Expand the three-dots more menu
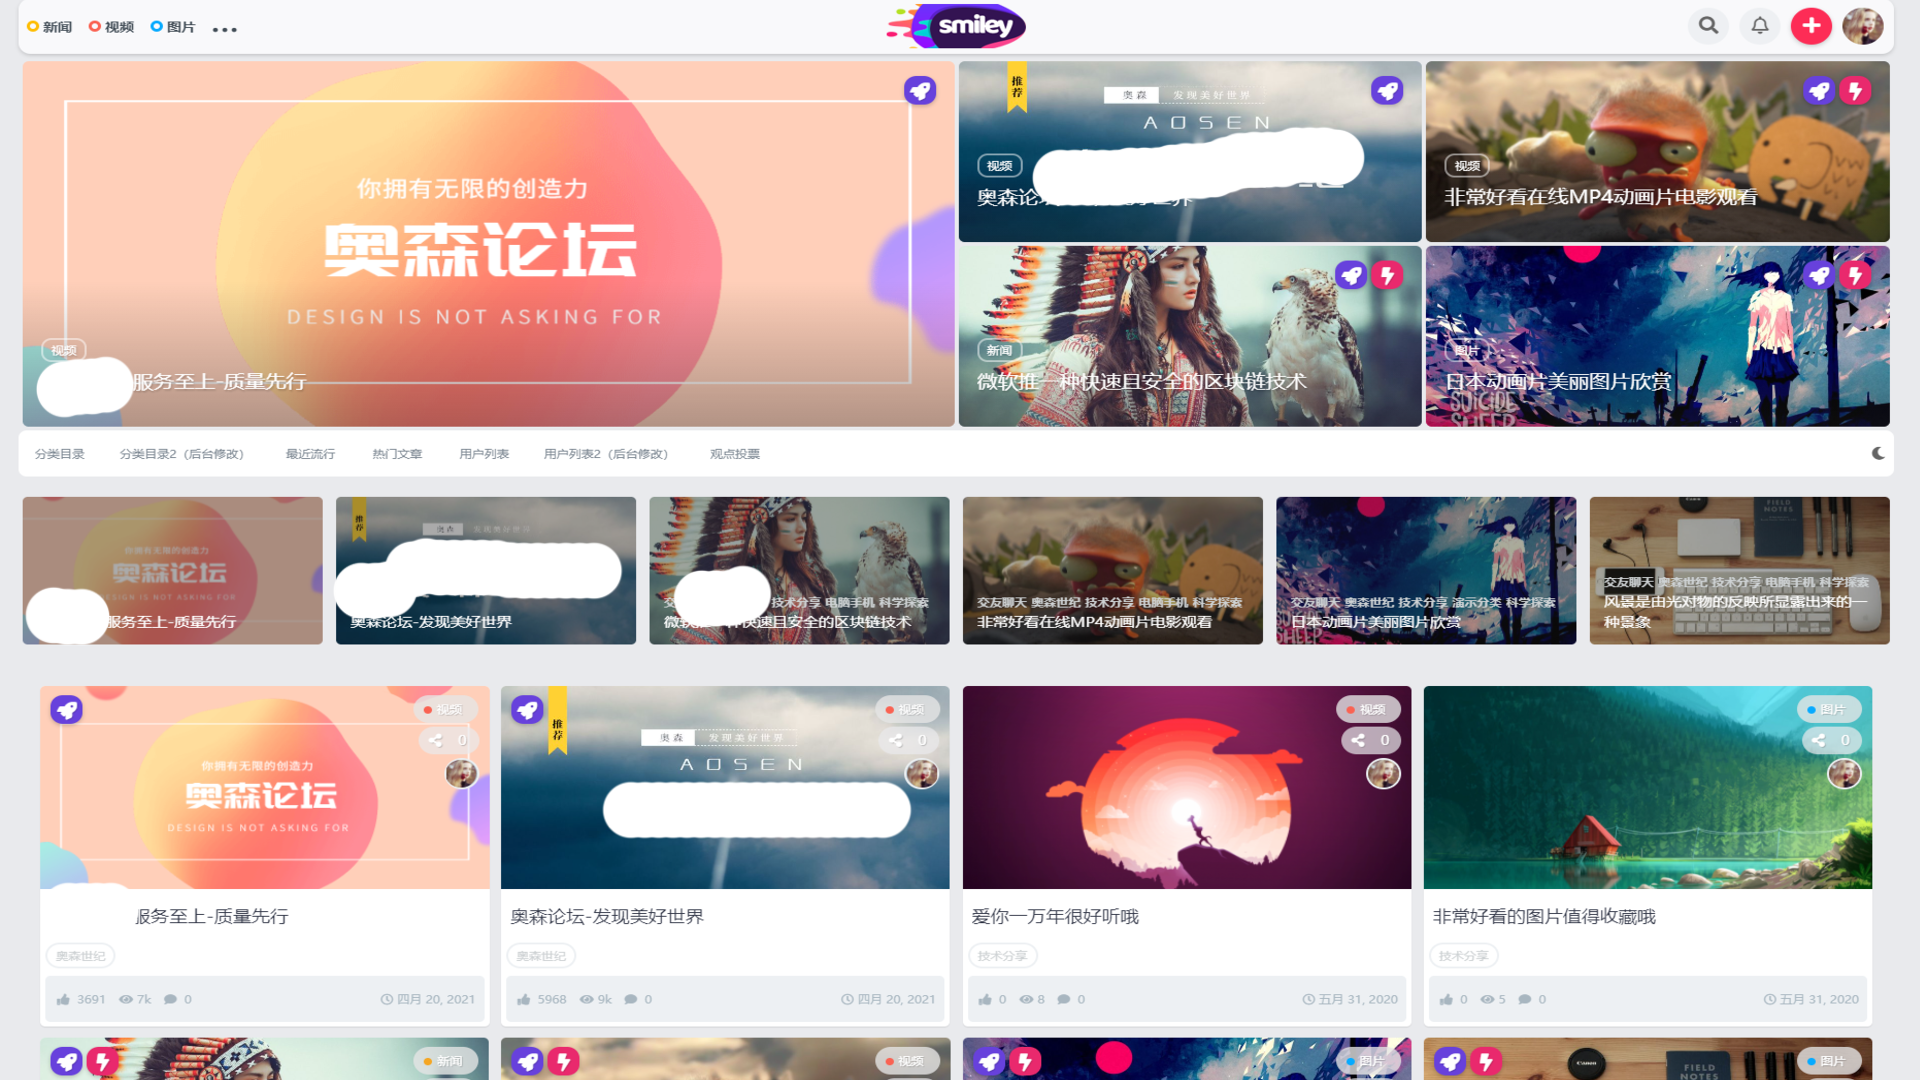Screen dimensions: 1920x1080 pos(225,29)
